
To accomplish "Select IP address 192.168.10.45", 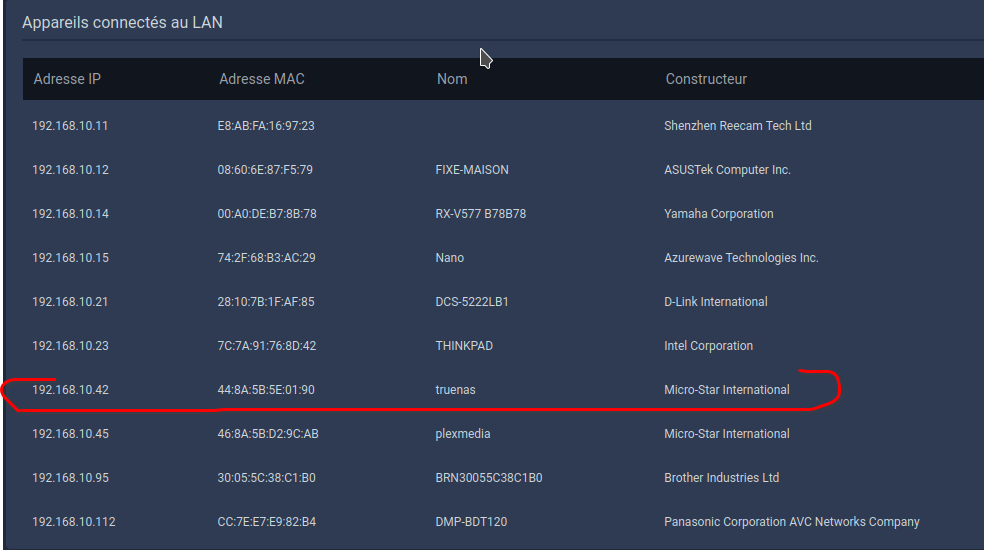I will pyautogui.click(x=70, y=433).
